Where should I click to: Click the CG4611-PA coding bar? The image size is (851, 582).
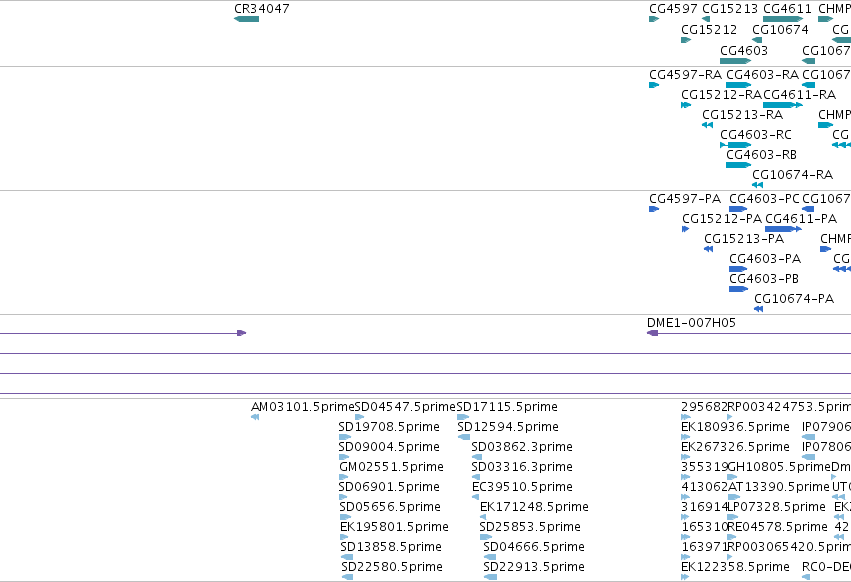[783, 229]
